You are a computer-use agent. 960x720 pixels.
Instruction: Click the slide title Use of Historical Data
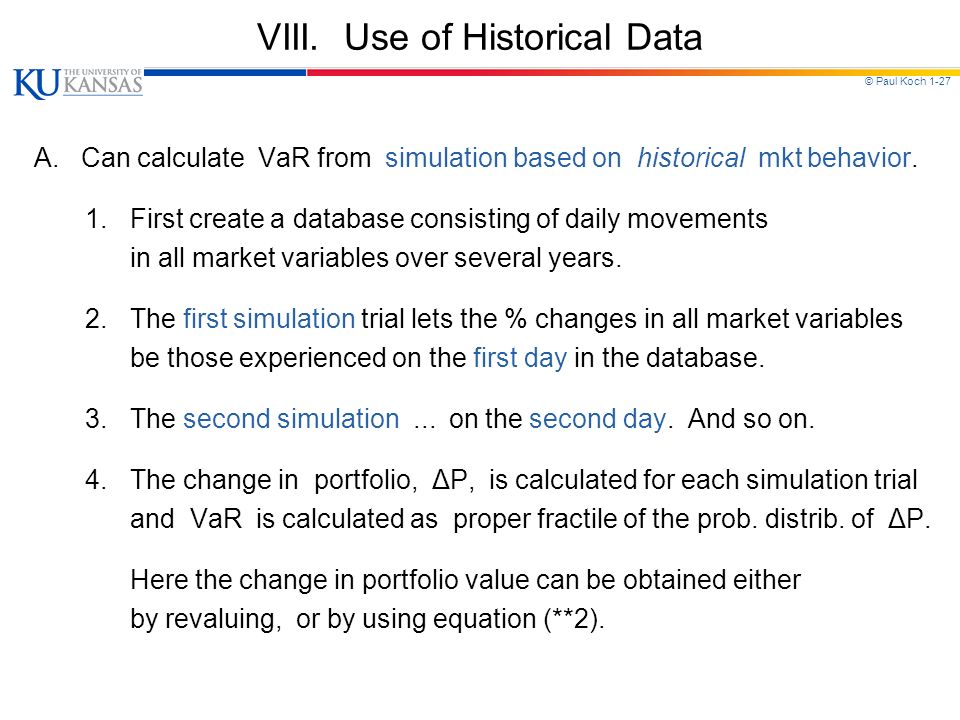(x=479, y=37)
